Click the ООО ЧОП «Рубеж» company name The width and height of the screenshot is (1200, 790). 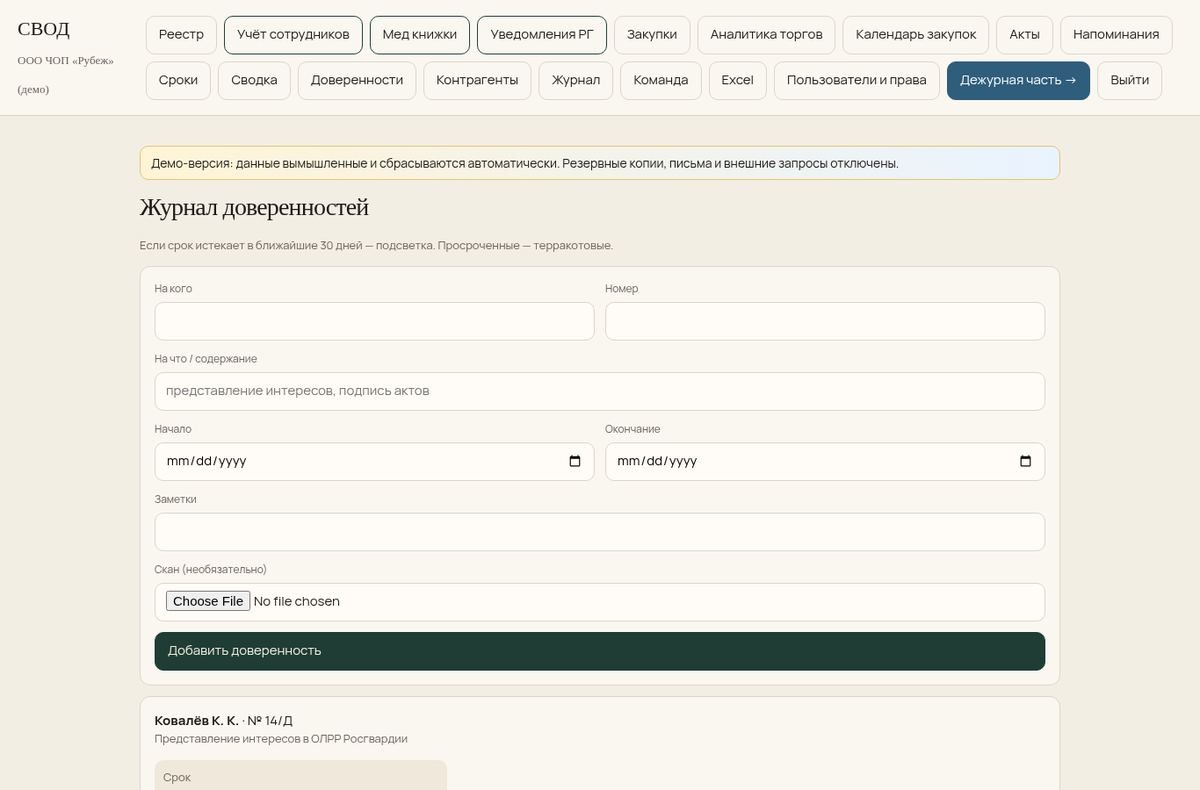point(66,60)
